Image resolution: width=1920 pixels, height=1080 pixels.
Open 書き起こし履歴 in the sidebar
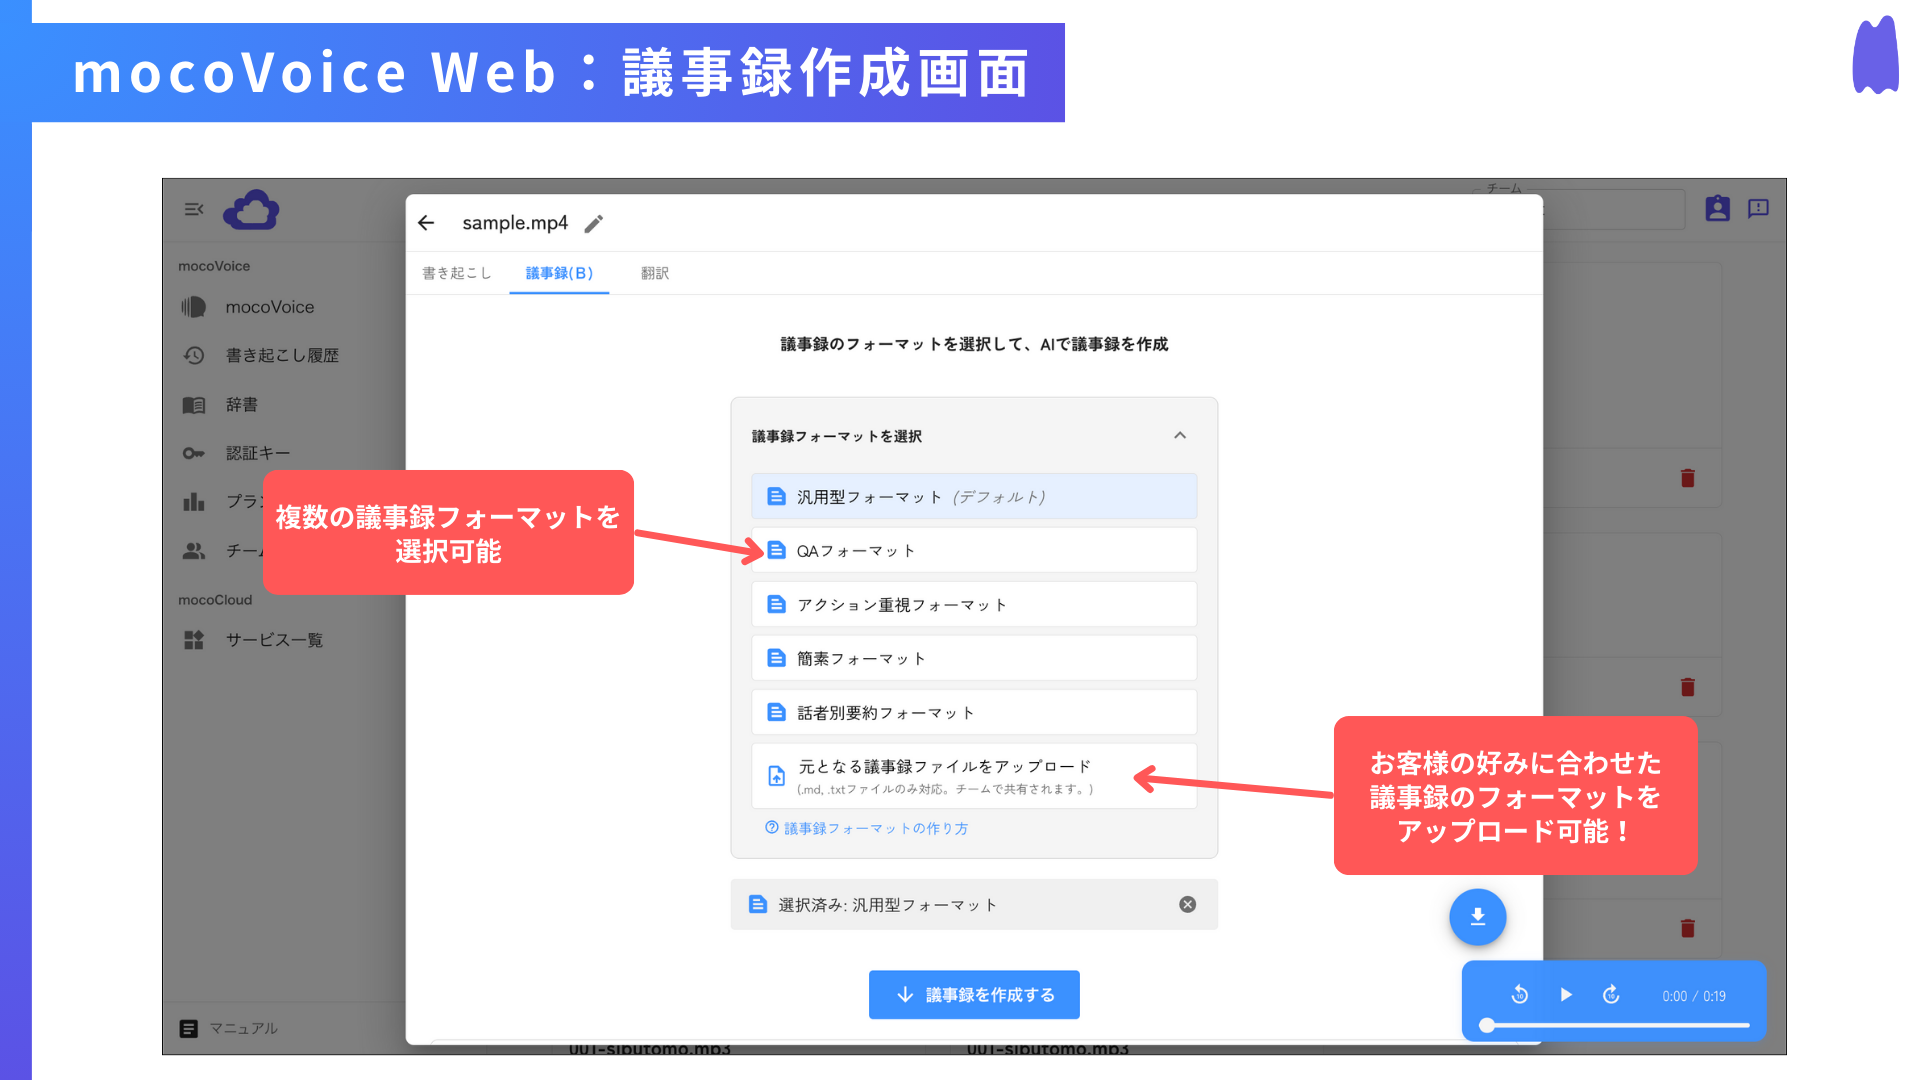[x=282, y=355]
